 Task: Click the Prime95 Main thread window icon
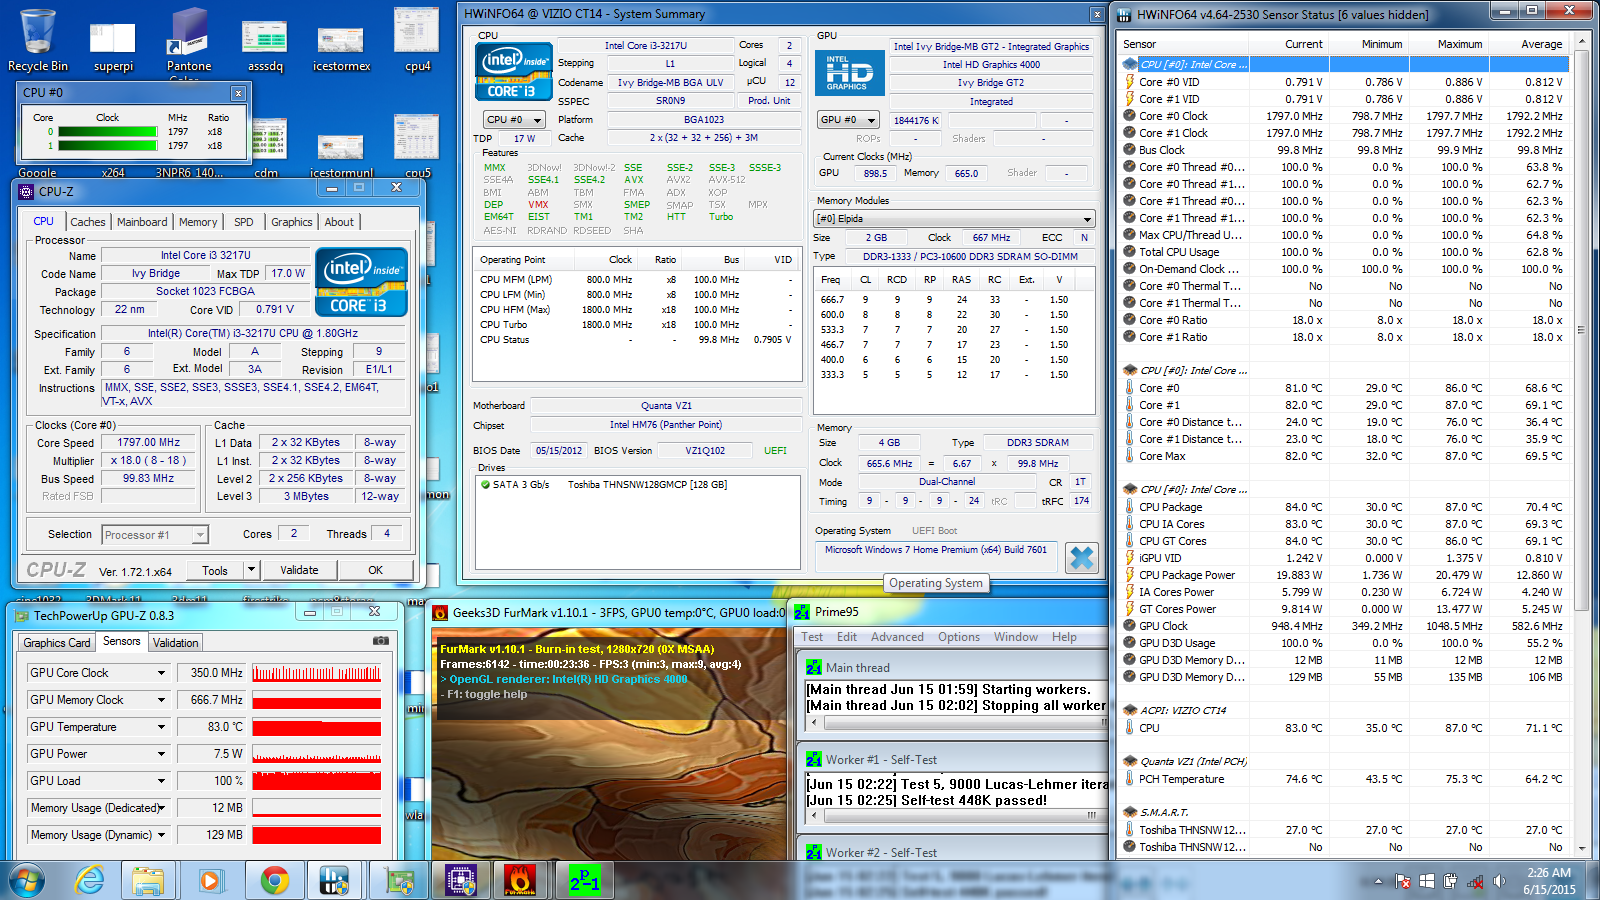pos(814,667)
